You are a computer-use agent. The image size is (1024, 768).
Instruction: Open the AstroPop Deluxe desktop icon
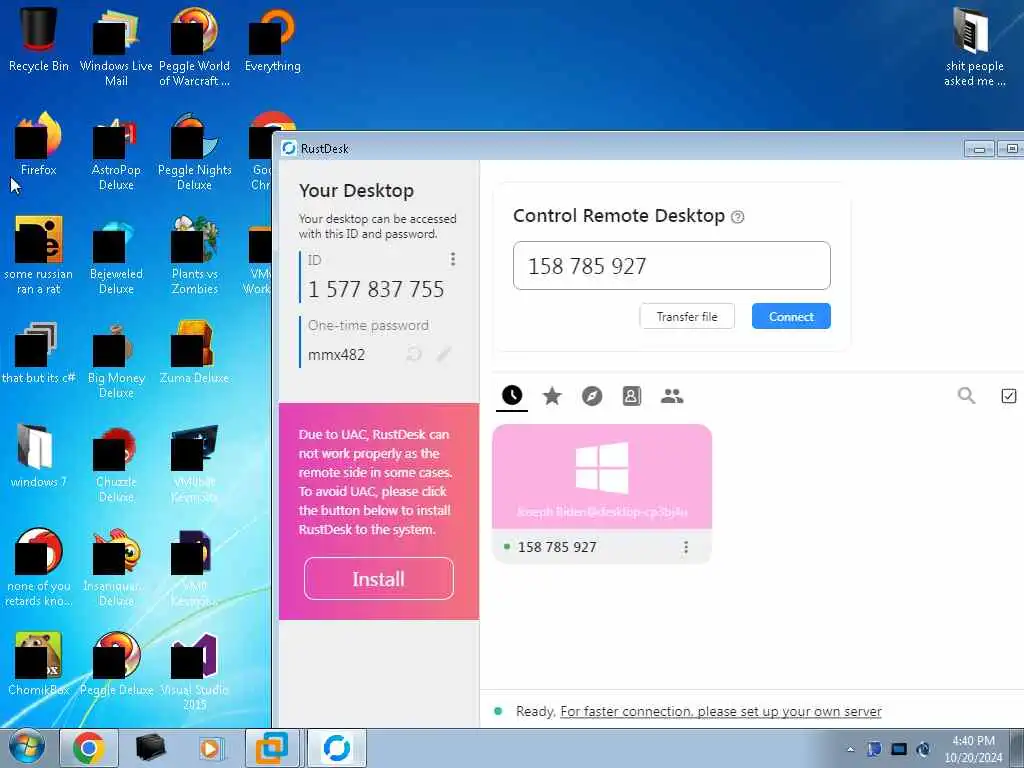coord(116,152)
